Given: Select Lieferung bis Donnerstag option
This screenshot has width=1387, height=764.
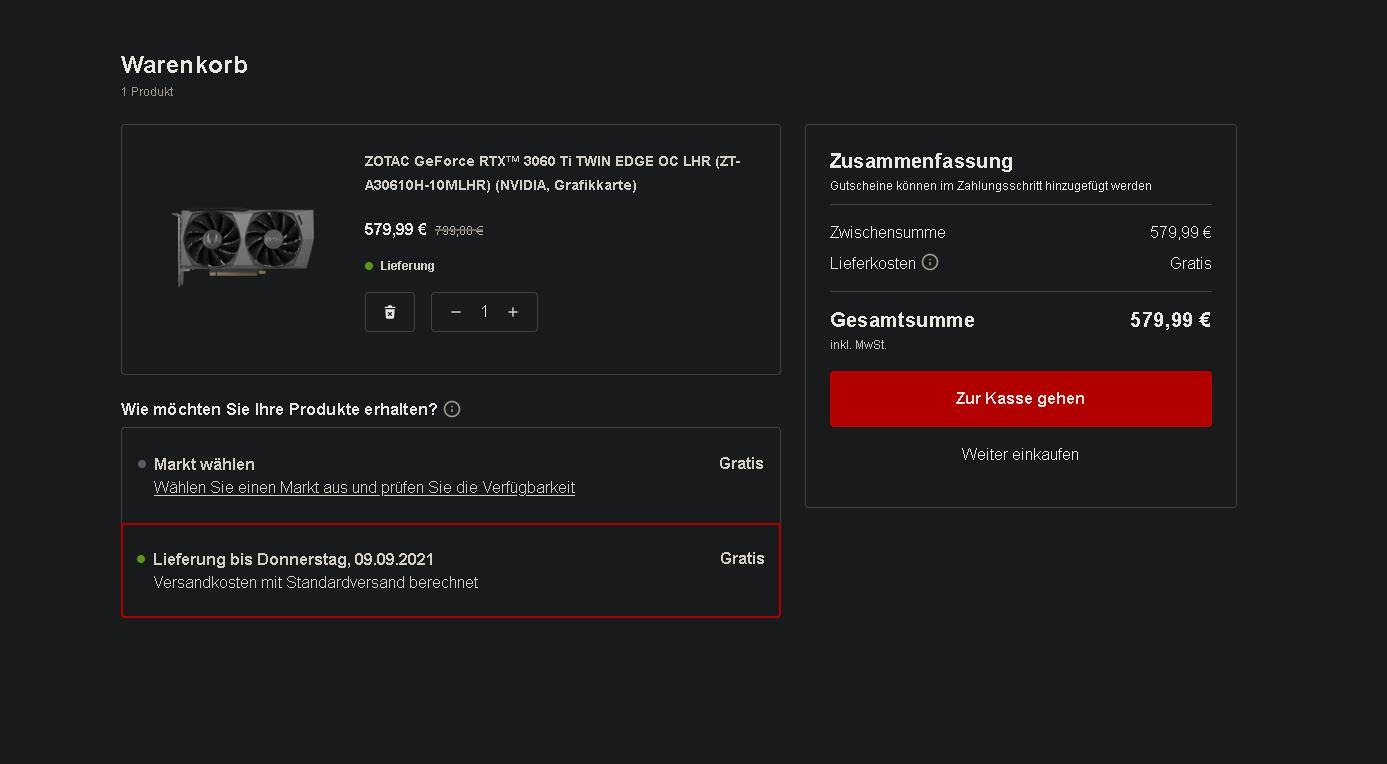Looking at the screenshot, I should pyautogui.click(x=293, y=559).
